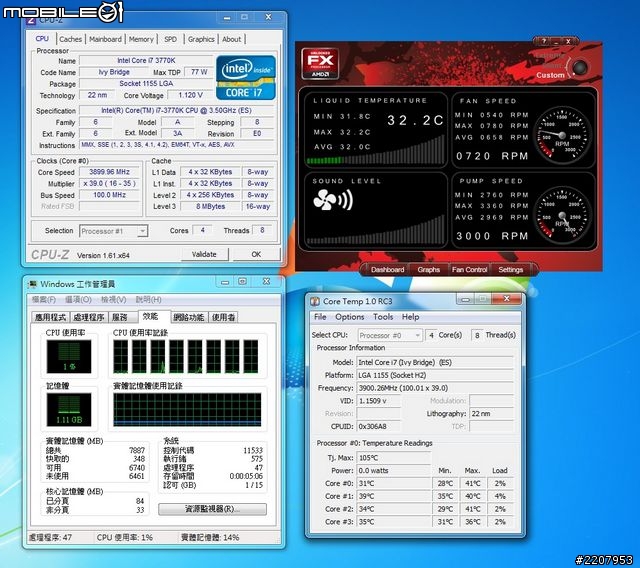Click the Multiplier x 39.0 value in CPU-Z
Screen dimensions: 640x568
[x=109, y=184]
